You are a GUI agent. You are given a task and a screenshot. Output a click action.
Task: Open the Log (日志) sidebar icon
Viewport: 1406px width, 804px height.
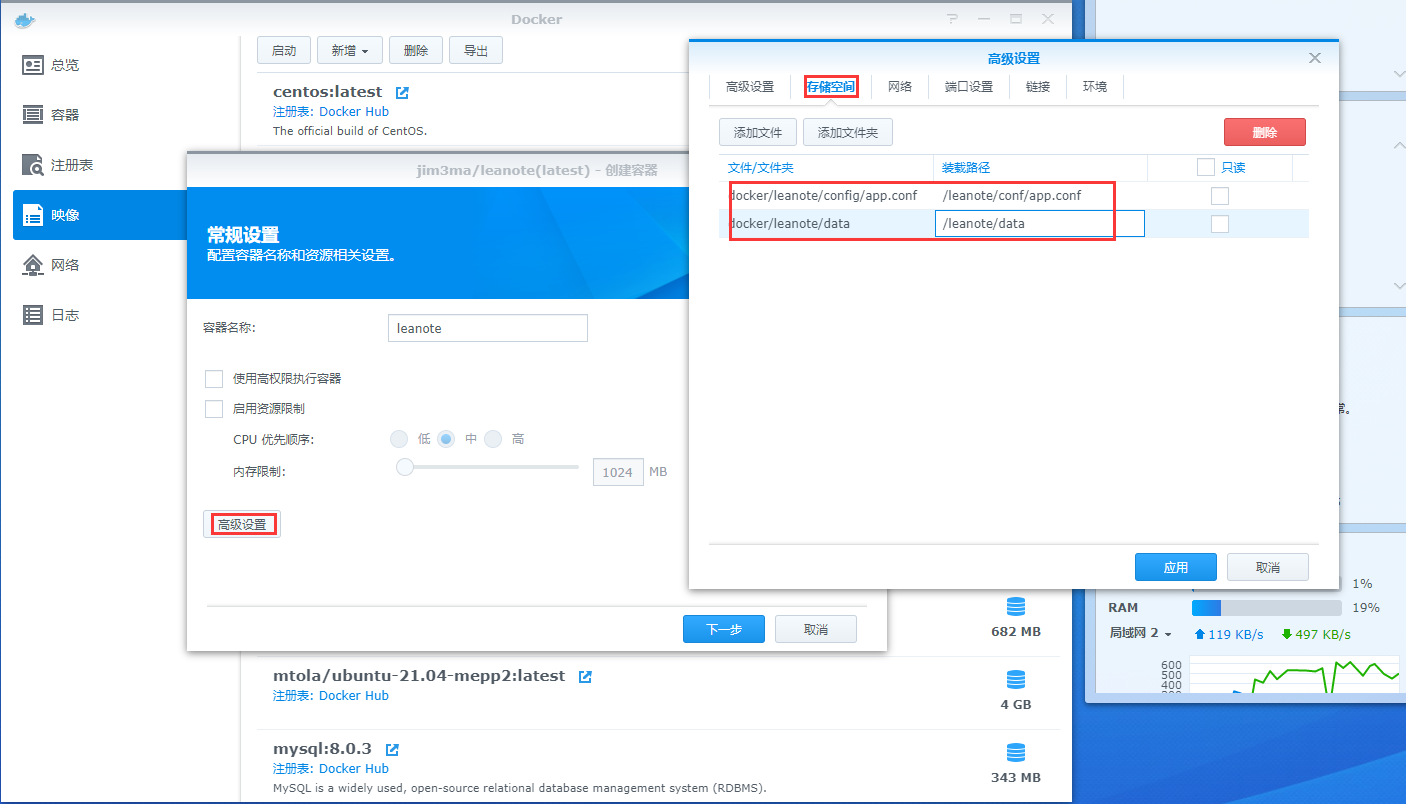(x=33, y=315)
